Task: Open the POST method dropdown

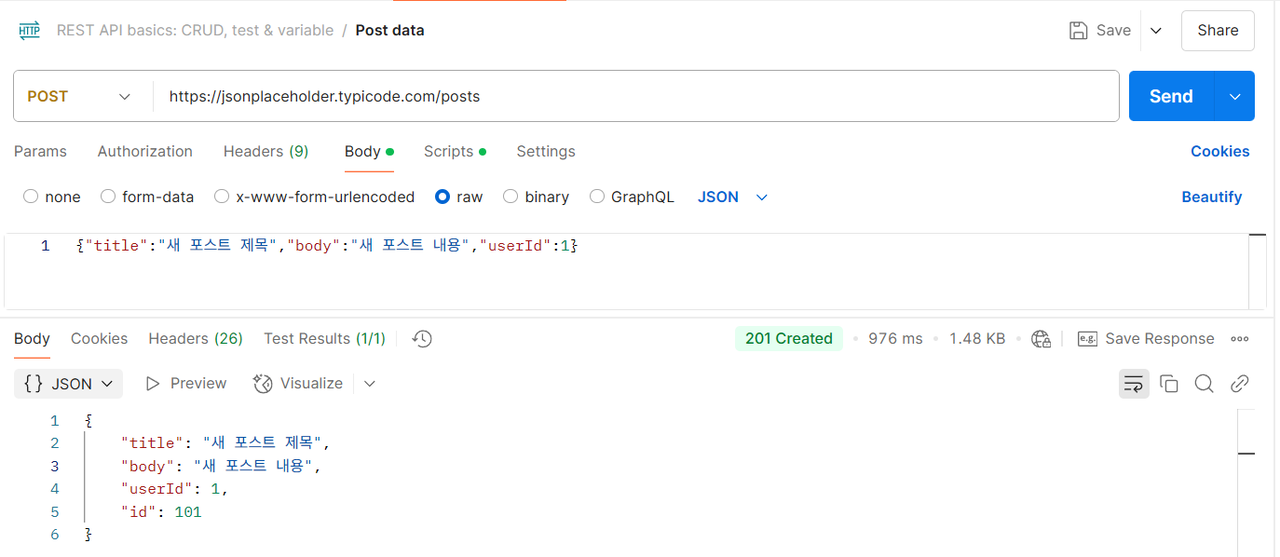Action: pyautogui.click(x=79, y=96)
